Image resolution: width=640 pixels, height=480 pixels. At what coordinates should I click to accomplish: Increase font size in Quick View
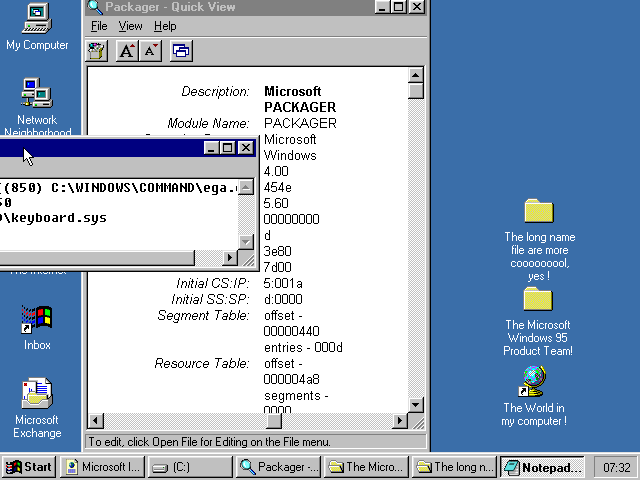point(127,51)
